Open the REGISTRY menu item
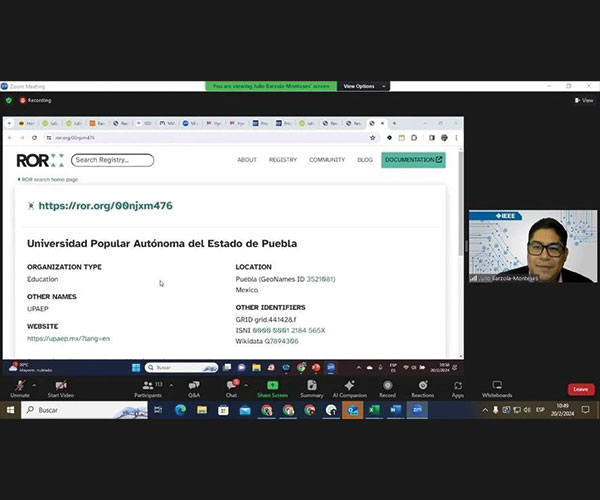Screen dimensions: 600x500 [x=283, y=160]
